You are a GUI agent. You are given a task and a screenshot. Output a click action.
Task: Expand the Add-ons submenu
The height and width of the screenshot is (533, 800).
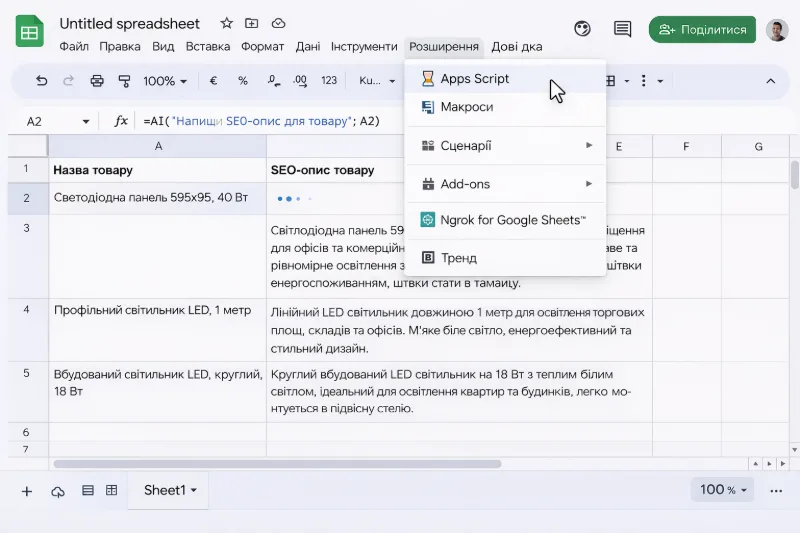[506, 184]
